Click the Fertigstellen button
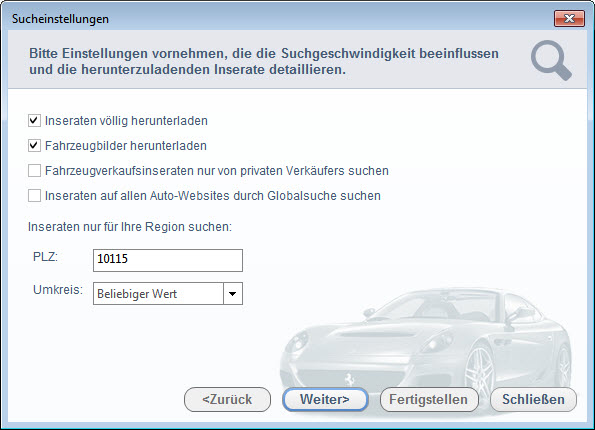 pyautogui.click(x=429, y=399)
